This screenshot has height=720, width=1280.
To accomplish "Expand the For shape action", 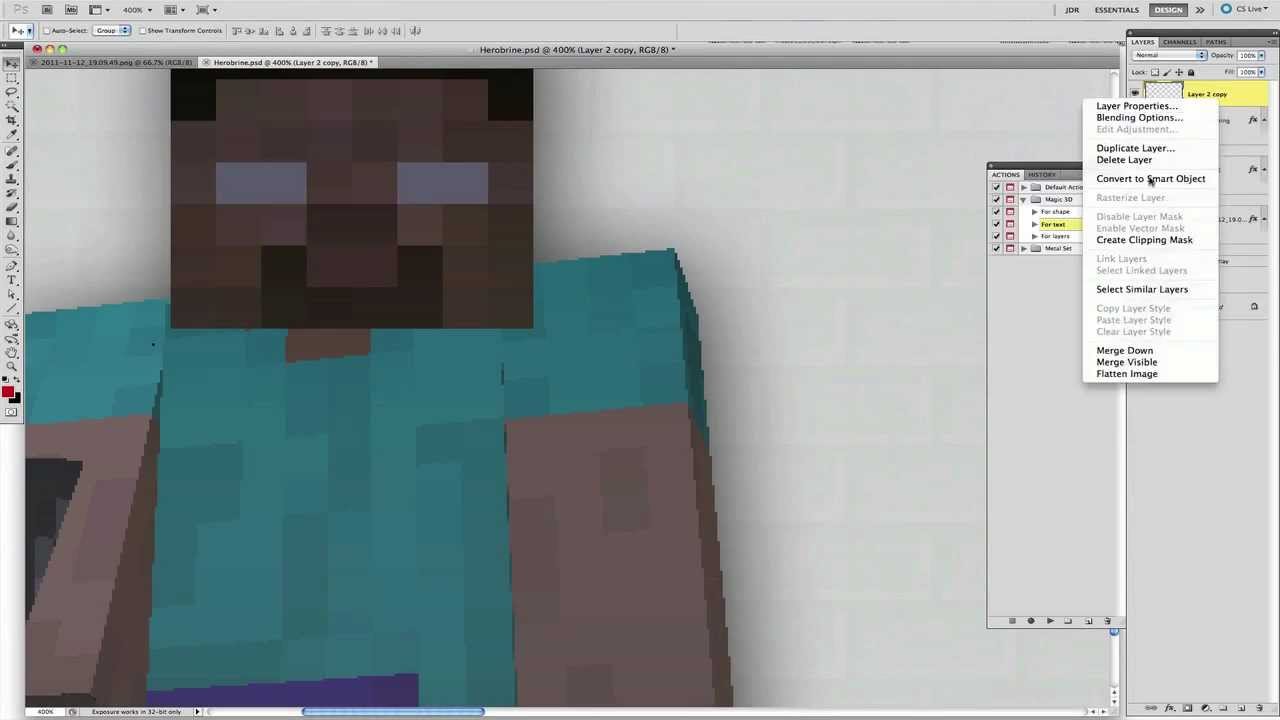I will tap(1034, 212).
